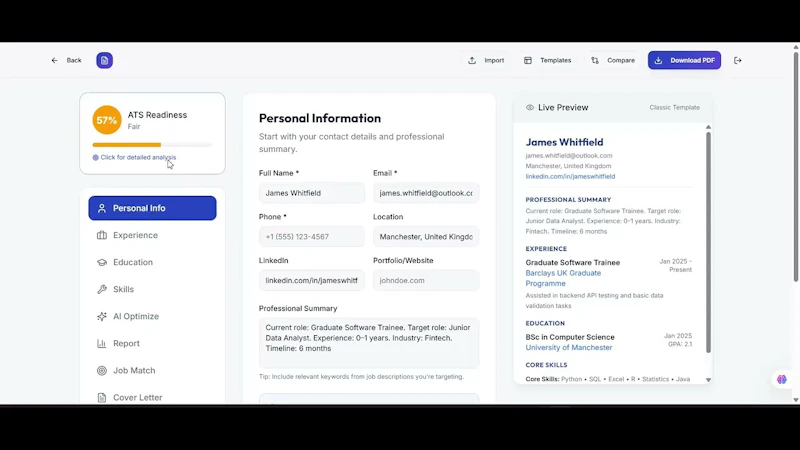Click the Personal Information heading
The width and height of the screenshot is (800, 450).
pos(320,118)
